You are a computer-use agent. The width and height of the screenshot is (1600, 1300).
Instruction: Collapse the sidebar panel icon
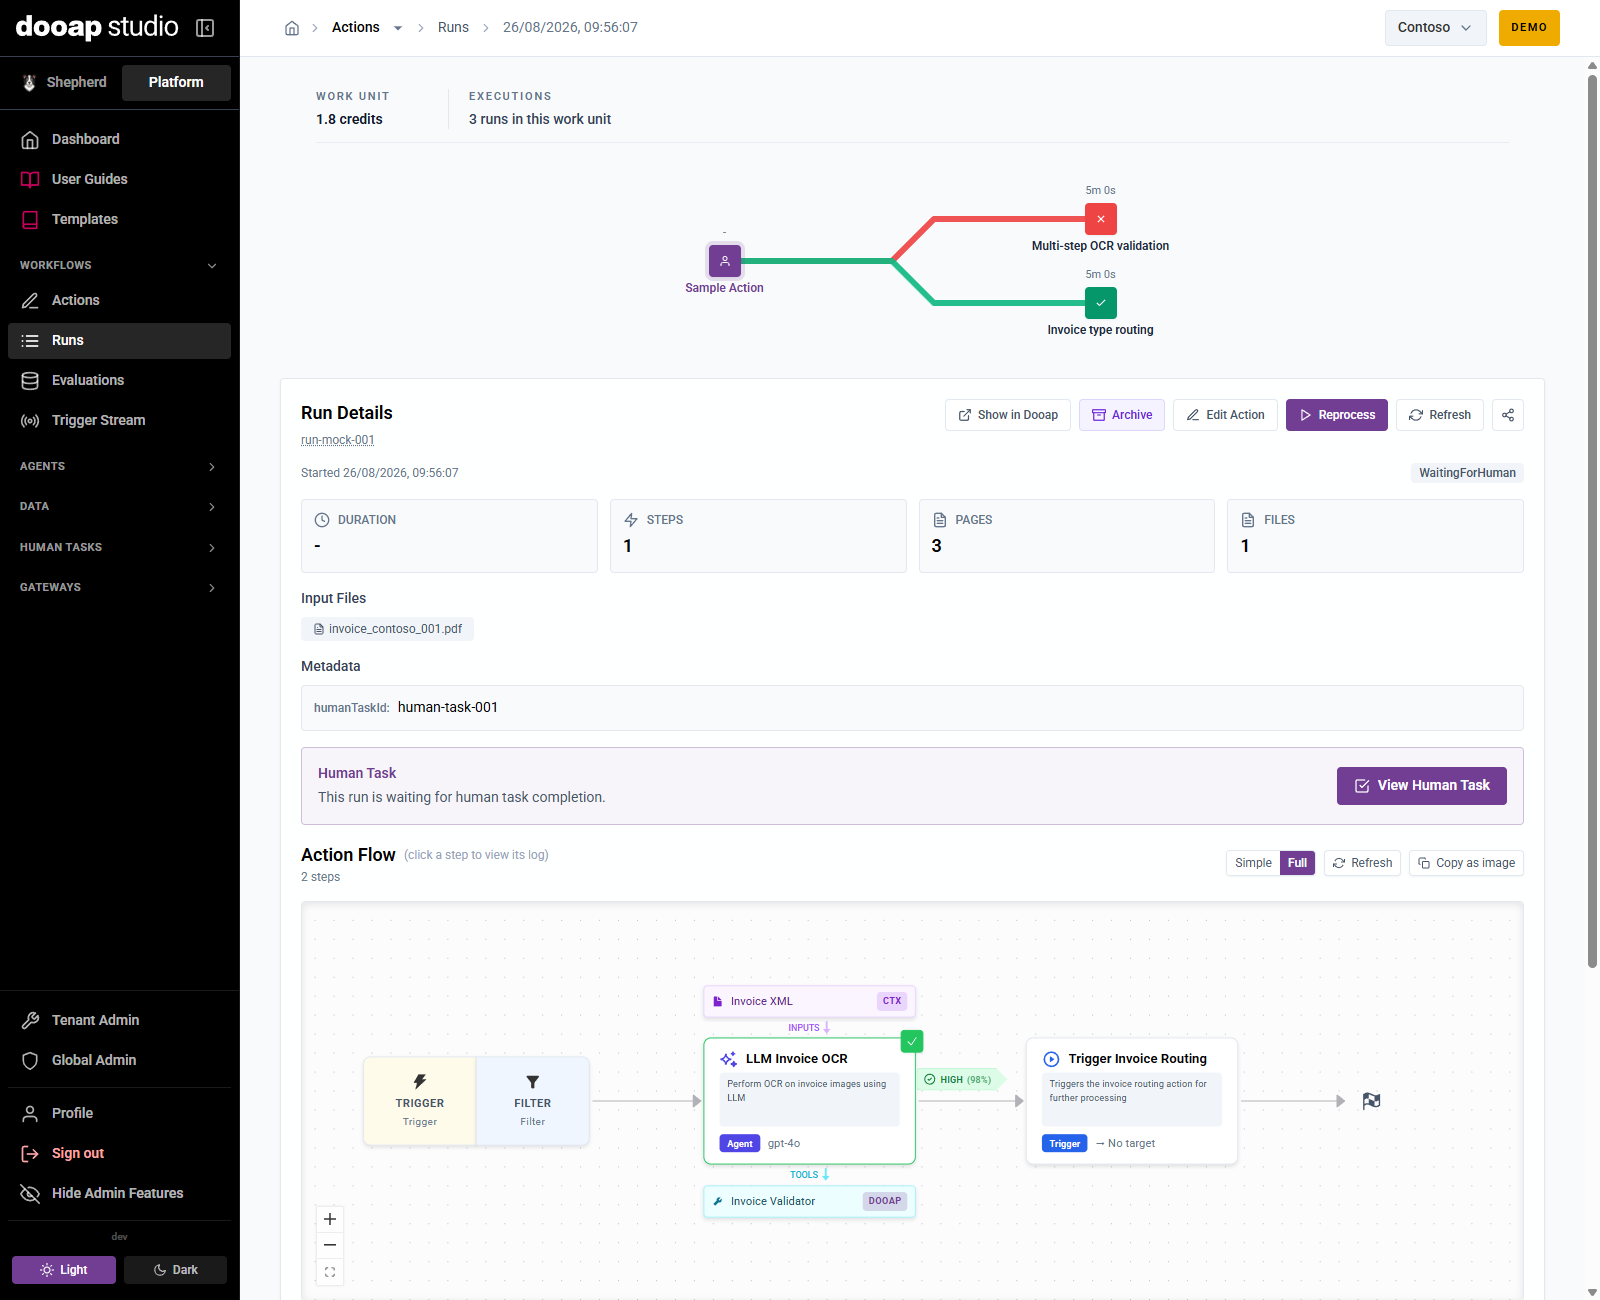coord(205,28)
